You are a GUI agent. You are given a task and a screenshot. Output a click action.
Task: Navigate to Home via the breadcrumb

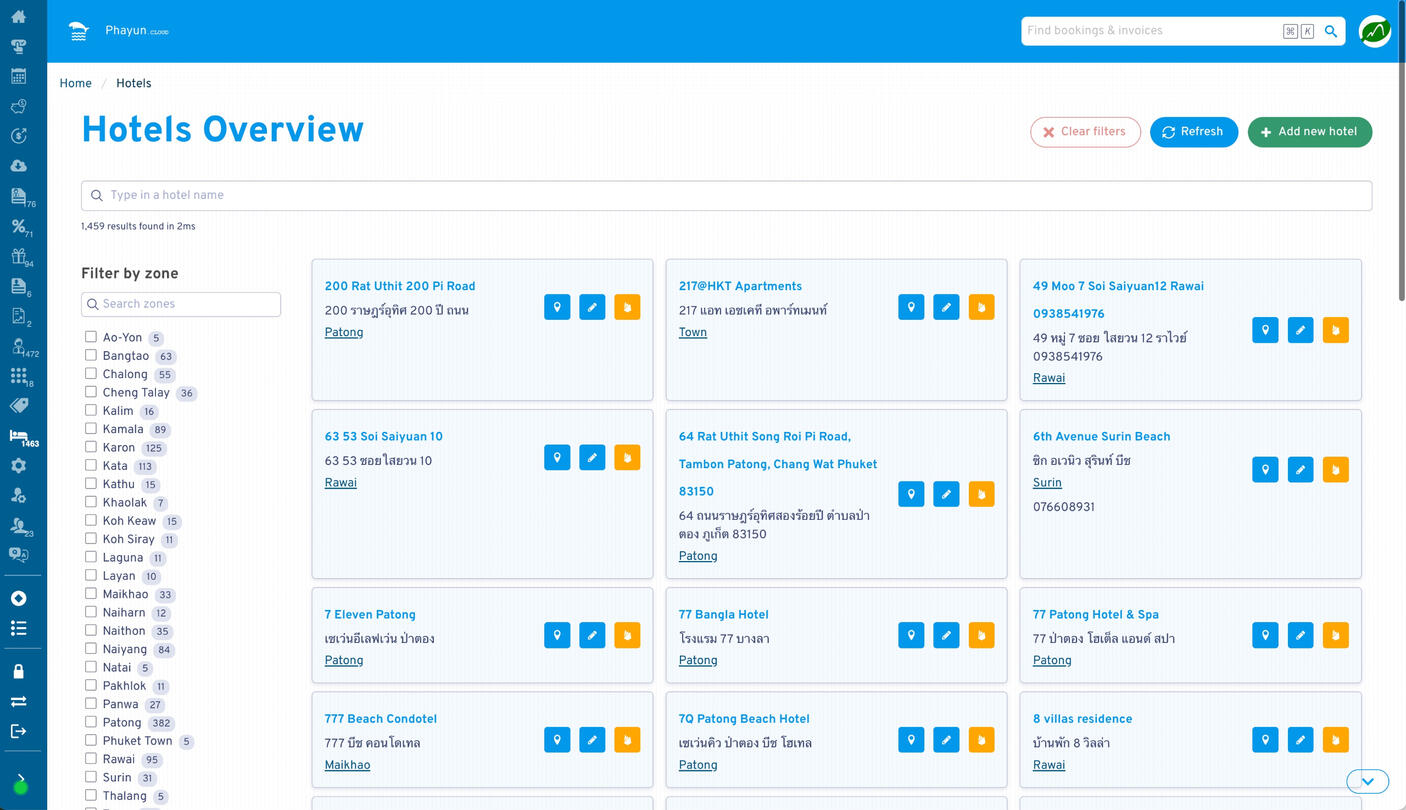pos(75,83)
